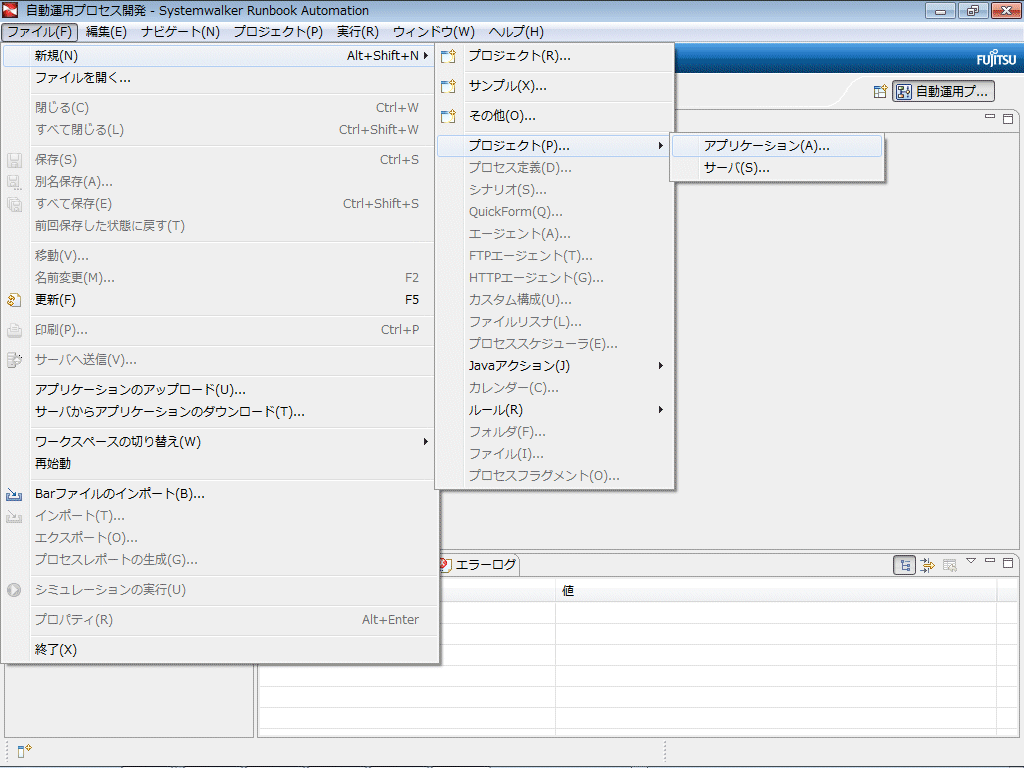Image resolution: width=1024 pixels, height=768 pixels.
Task: Select the 自動運用プ... perspective button
Action: click(x=944, y=91)
